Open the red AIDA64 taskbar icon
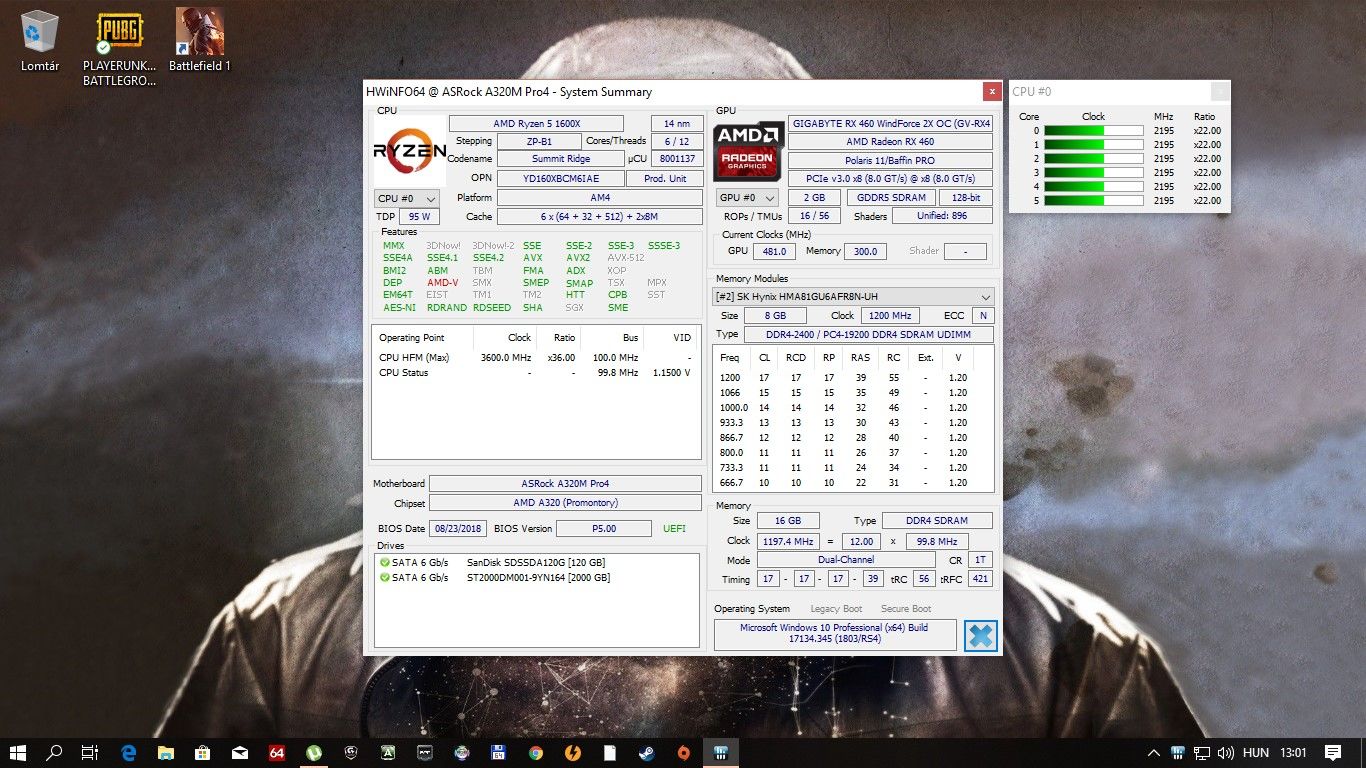 (x=276, y=753)
